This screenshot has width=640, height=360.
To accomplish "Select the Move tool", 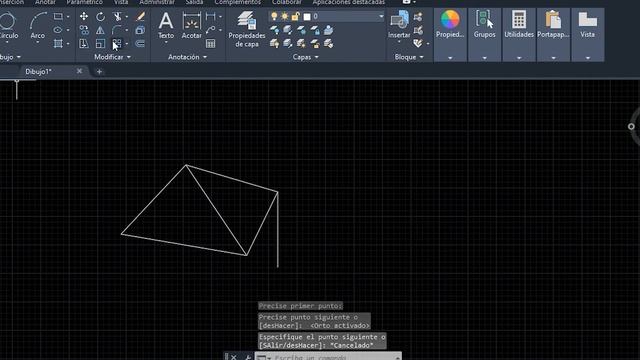I will [x=84, y=16].
